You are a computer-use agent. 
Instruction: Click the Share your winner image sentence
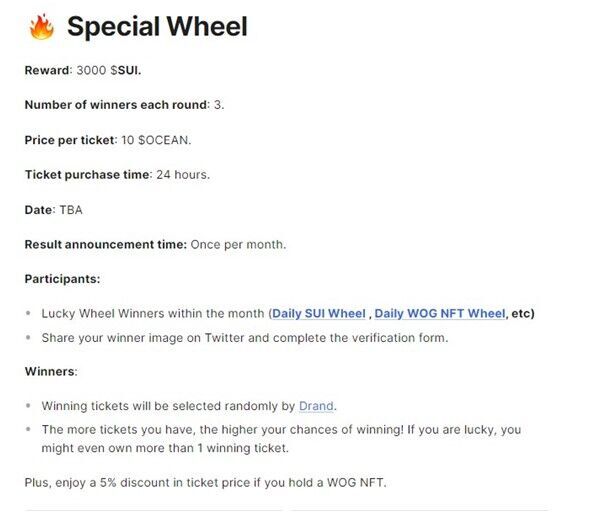[x=245, y=338]
